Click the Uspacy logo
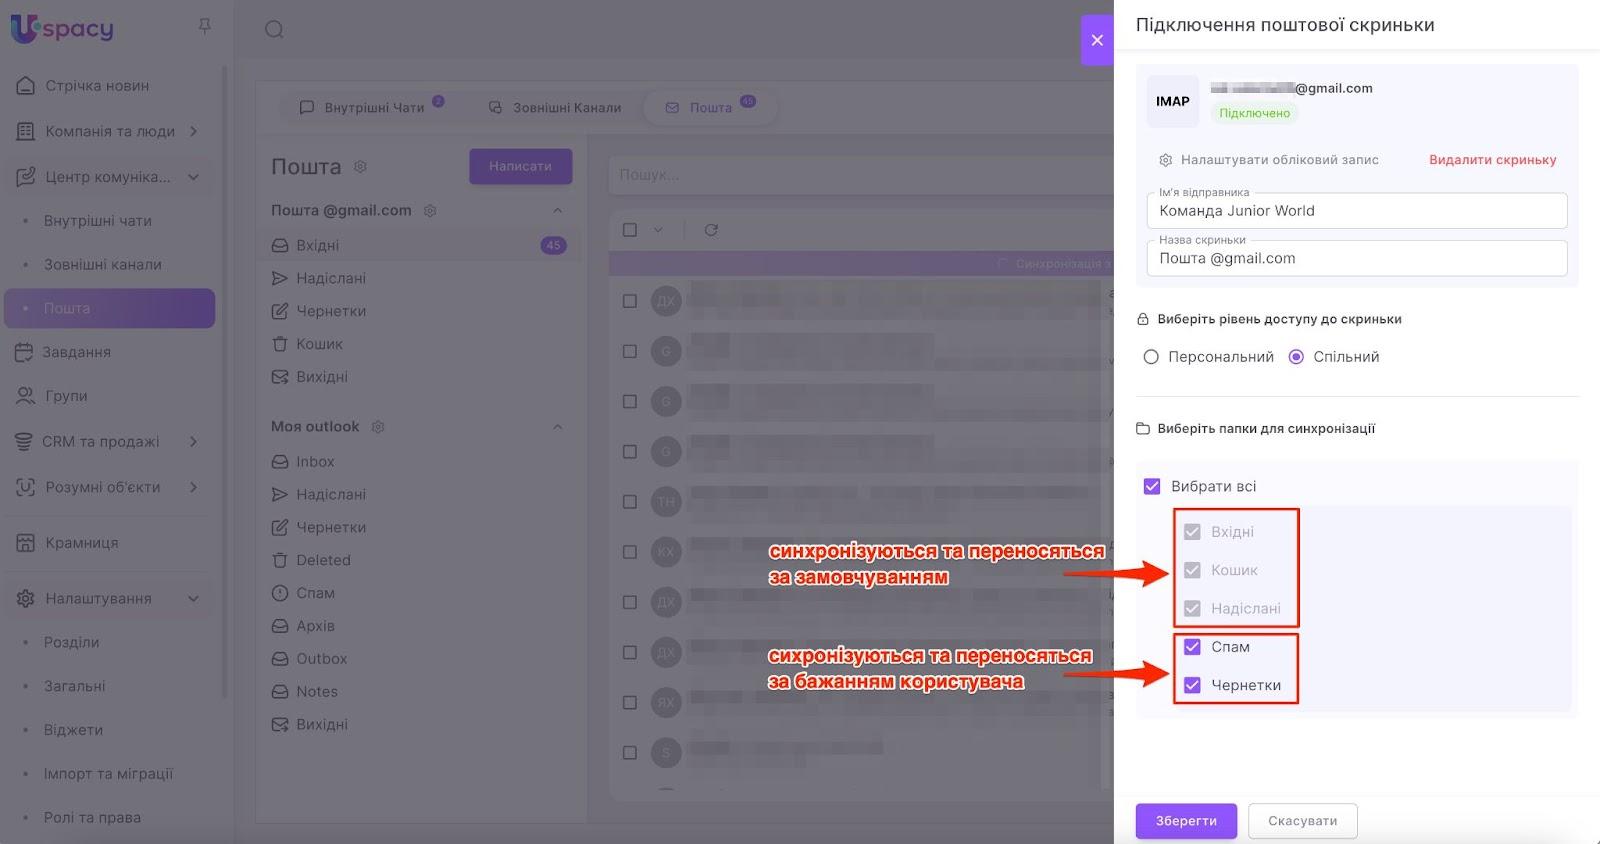Screen dimensions: 1600x844 pos(62,28)
